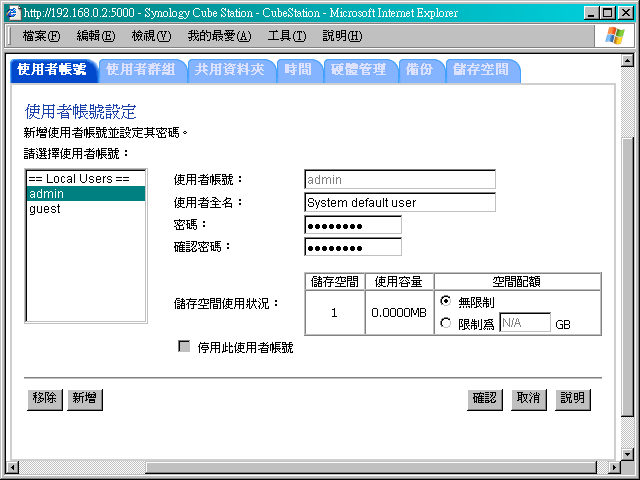Click the 使用者全名 field with System default user
Image resolution: width=640 pixels, height=480 pixels.
(x=400, y=202)
